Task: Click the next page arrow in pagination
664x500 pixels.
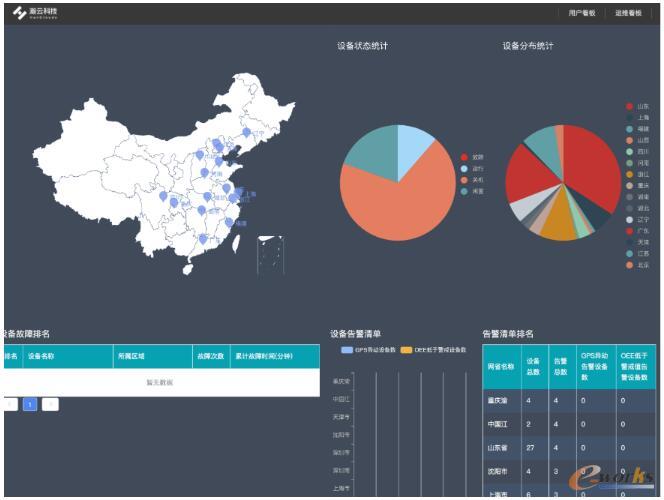Action: click(50, 404)
